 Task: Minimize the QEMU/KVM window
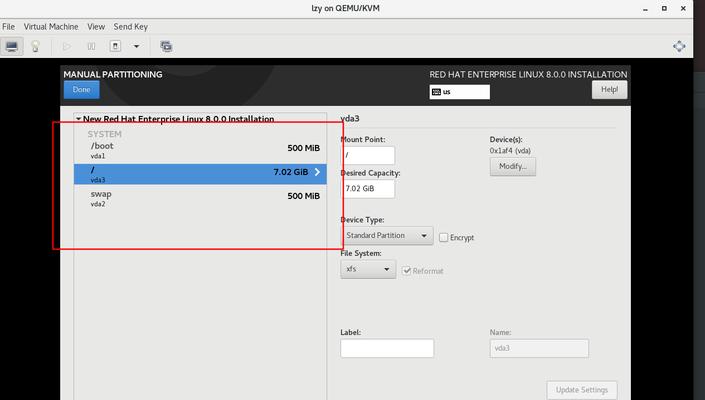click(646, 9)
